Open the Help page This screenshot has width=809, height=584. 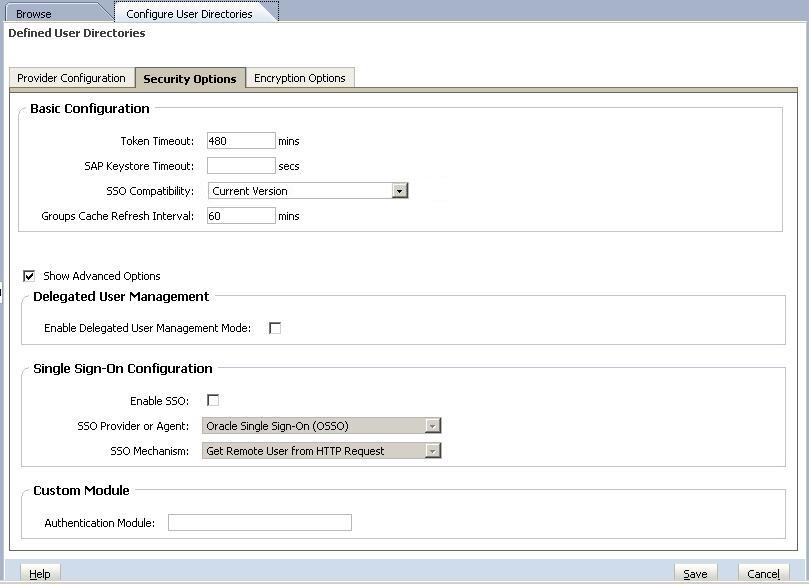39,573
